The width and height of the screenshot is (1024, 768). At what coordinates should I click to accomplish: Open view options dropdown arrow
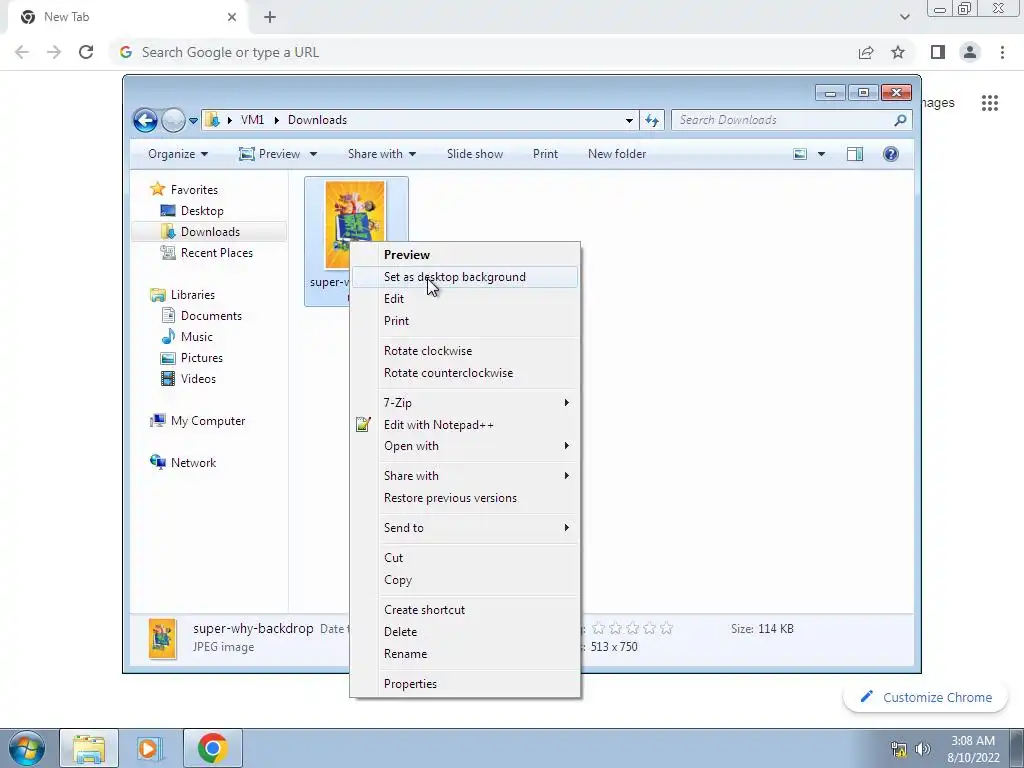pos(822,154)
